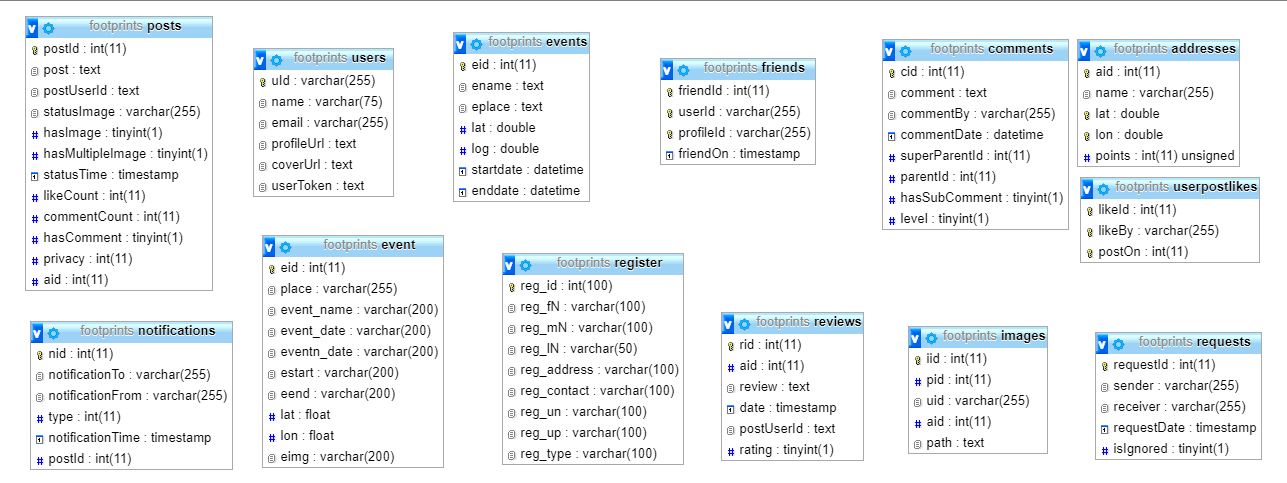Click the gear icon on friends table
The height and width of the screenshot is (483, 1287).
point(683,69)
